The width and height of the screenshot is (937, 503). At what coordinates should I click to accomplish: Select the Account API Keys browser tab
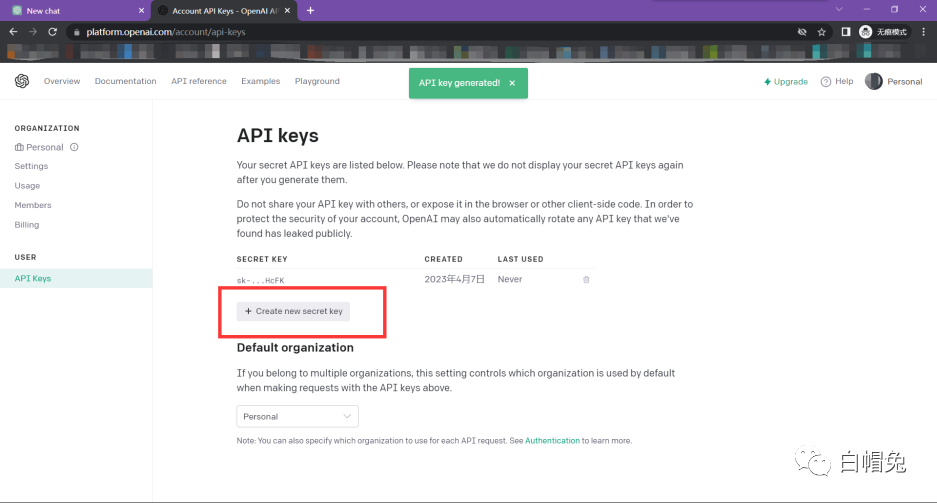coord(224,11)
